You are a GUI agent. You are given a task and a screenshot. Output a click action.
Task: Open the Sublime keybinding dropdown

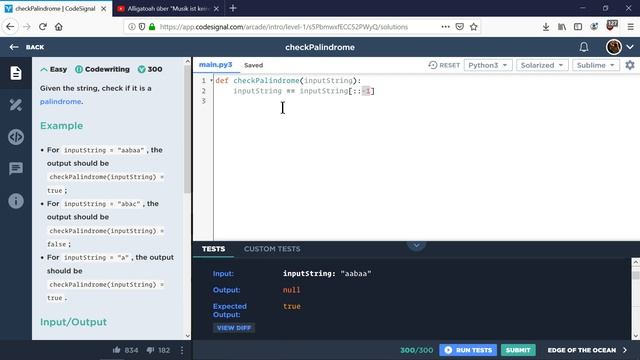596,65
